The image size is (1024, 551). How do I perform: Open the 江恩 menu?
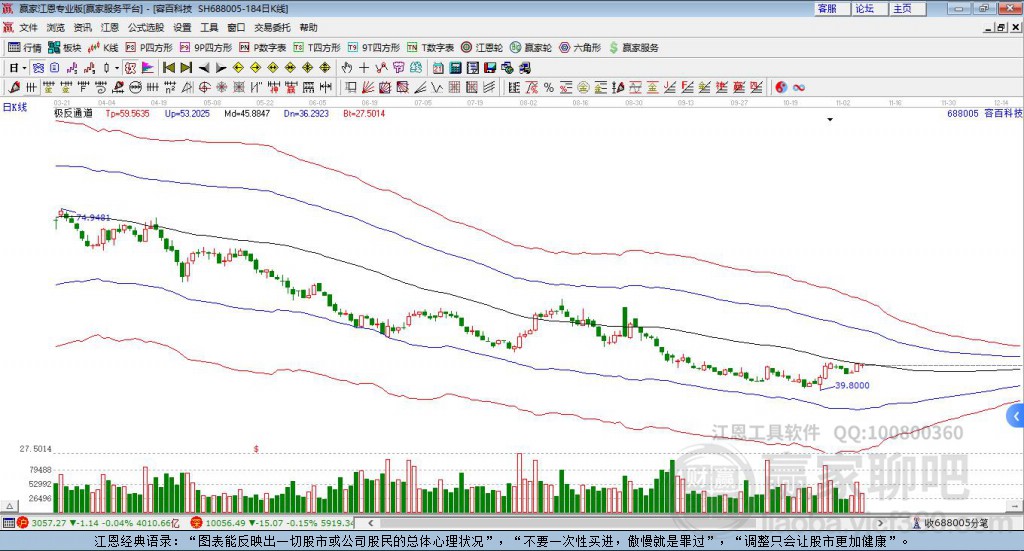109,28
